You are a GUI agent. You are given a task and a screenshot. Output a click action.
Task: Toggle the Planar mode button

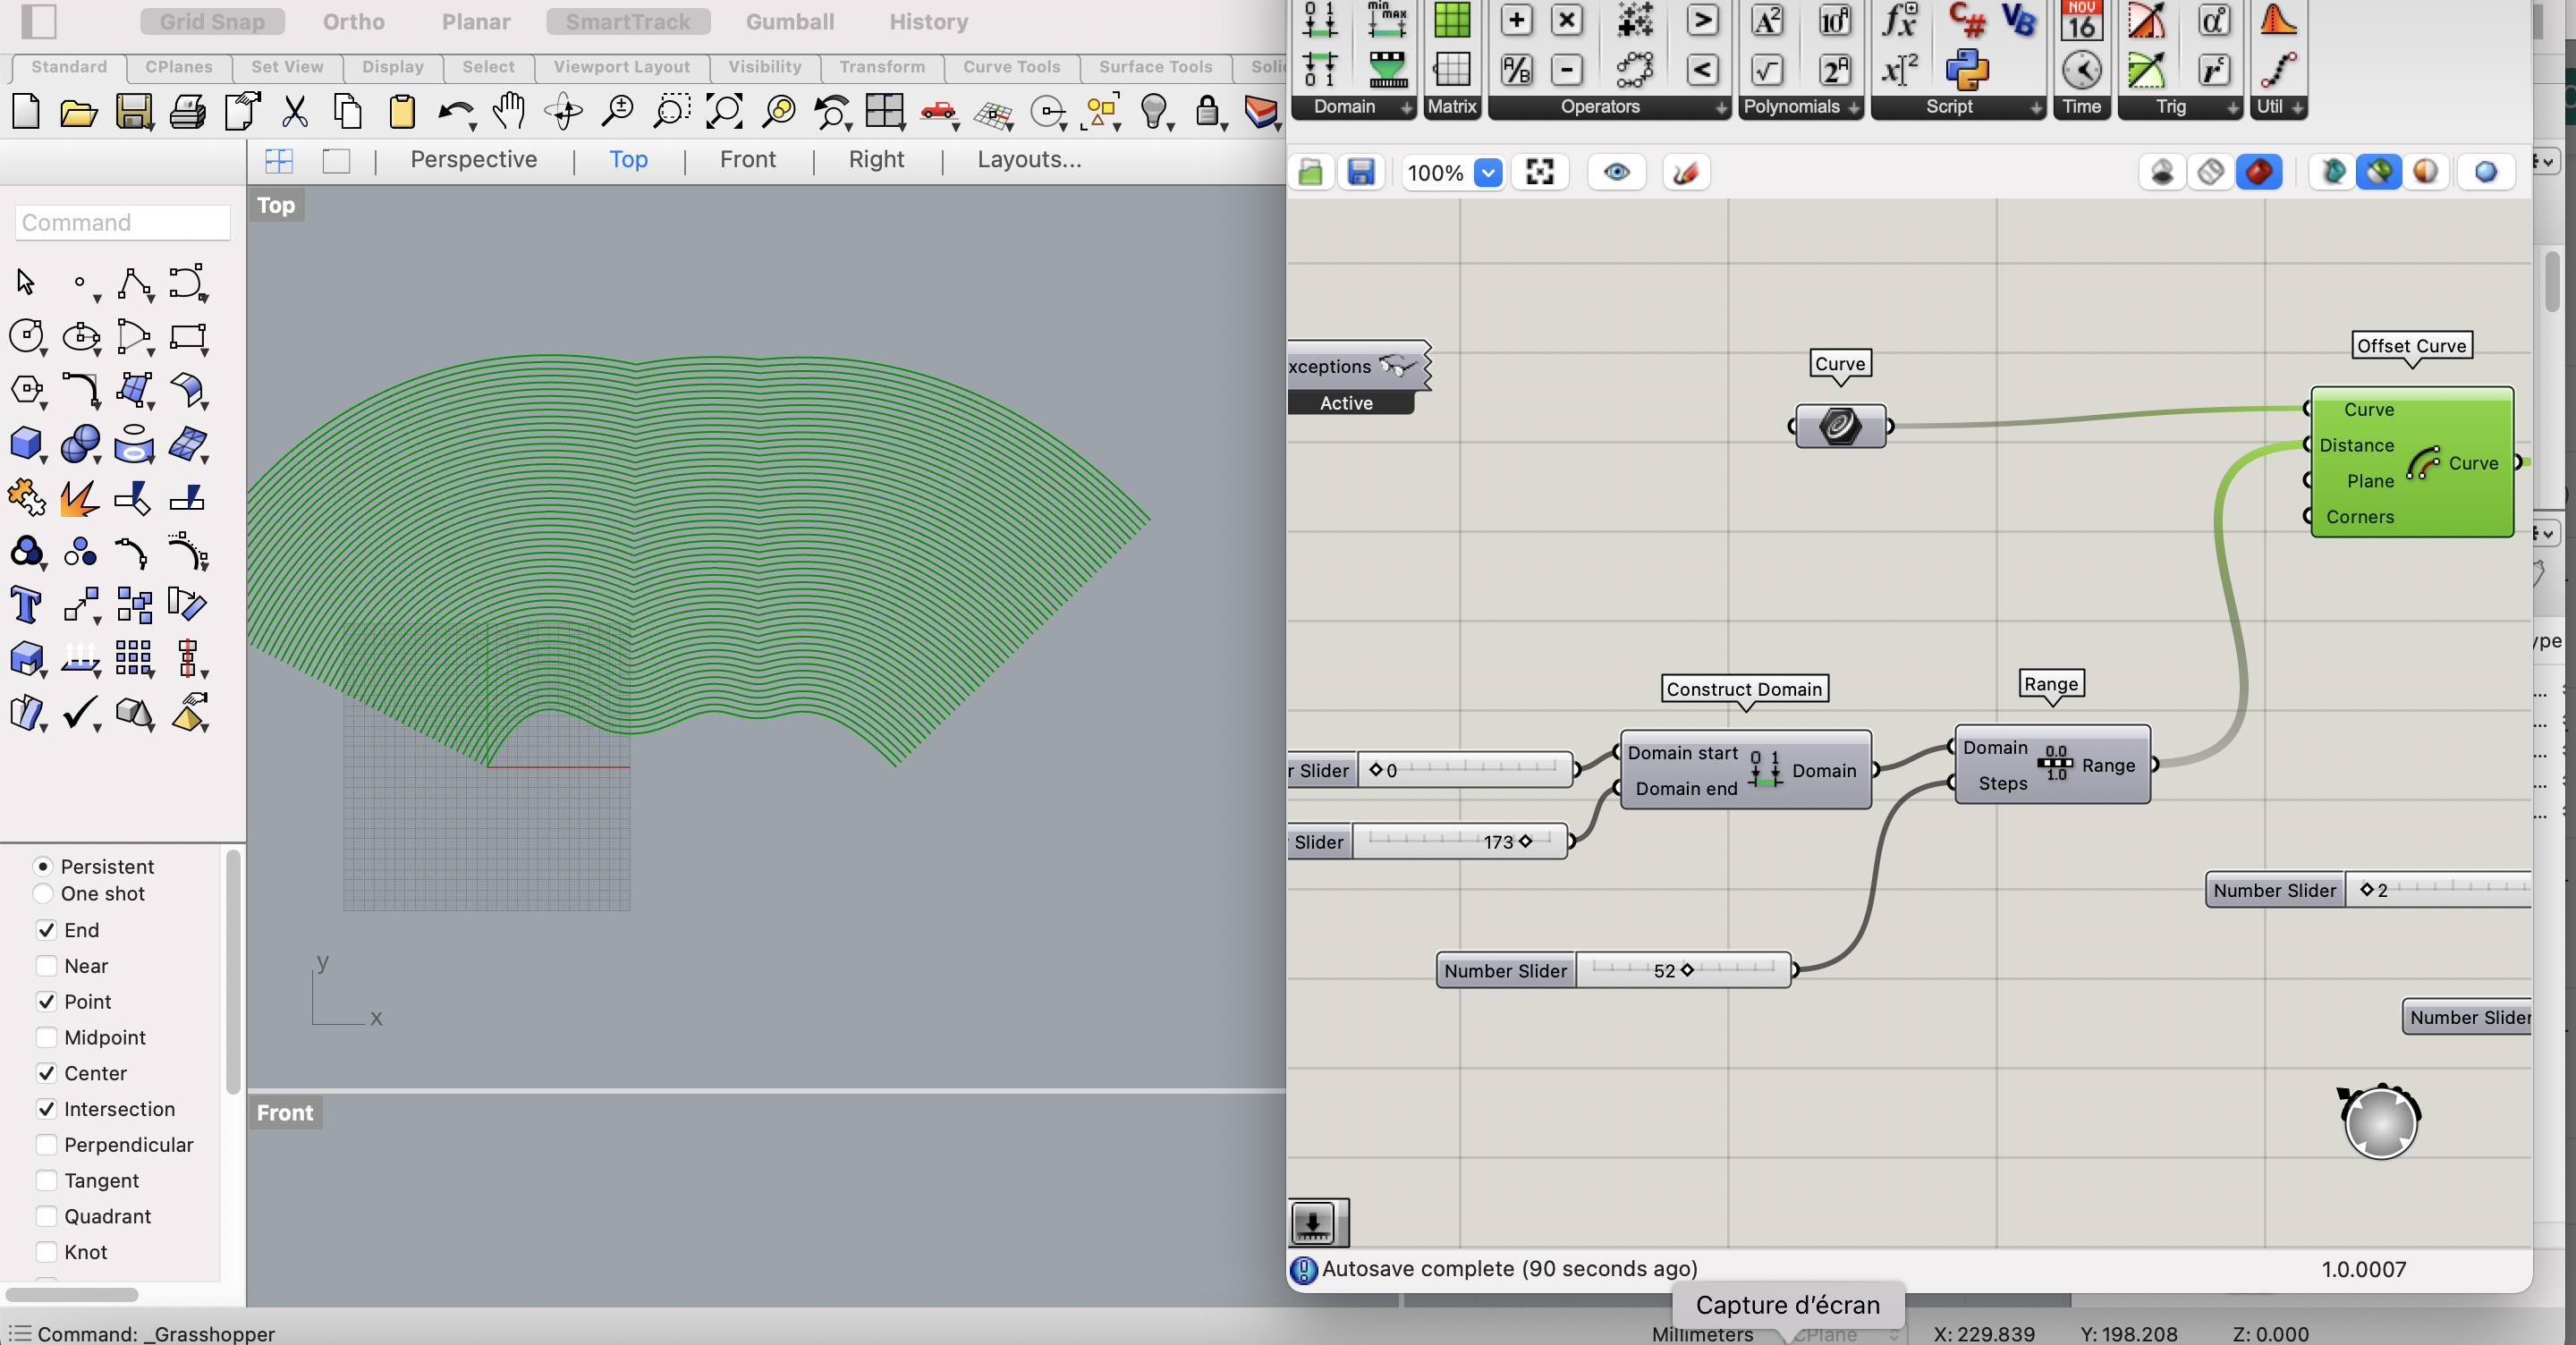pyautogui.click(x=476, y=21)
